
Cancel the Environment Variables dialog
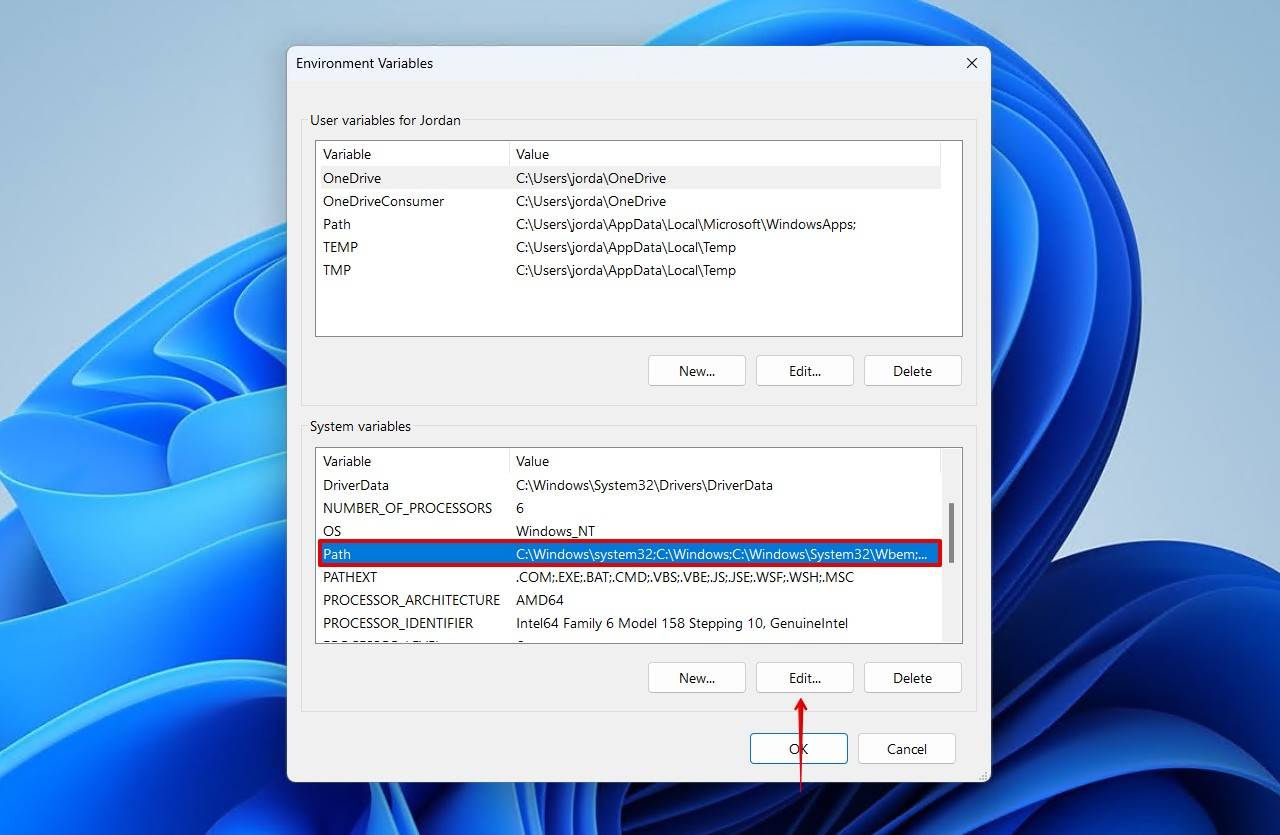(x=907, y=749)
